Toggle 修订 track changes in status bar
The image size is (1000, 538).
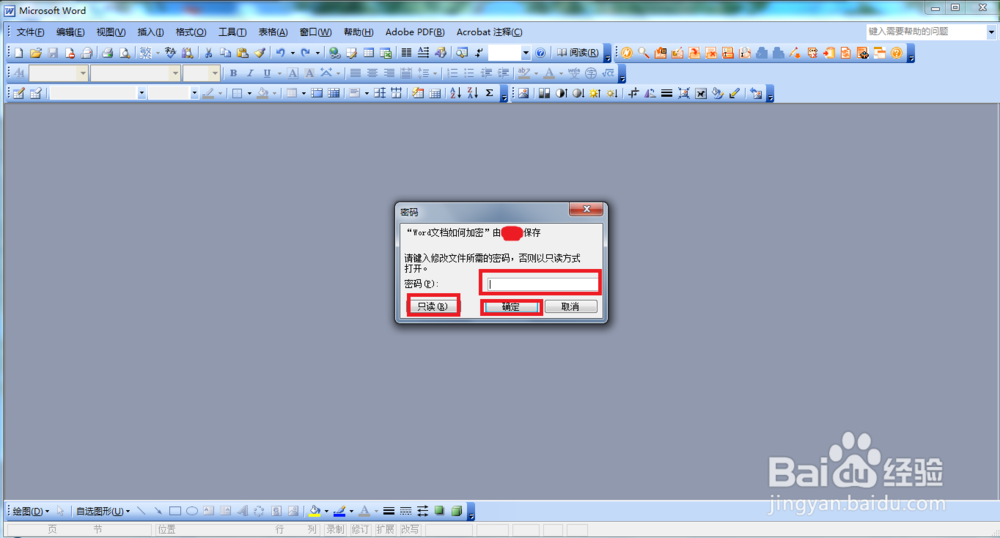point(360,530)
